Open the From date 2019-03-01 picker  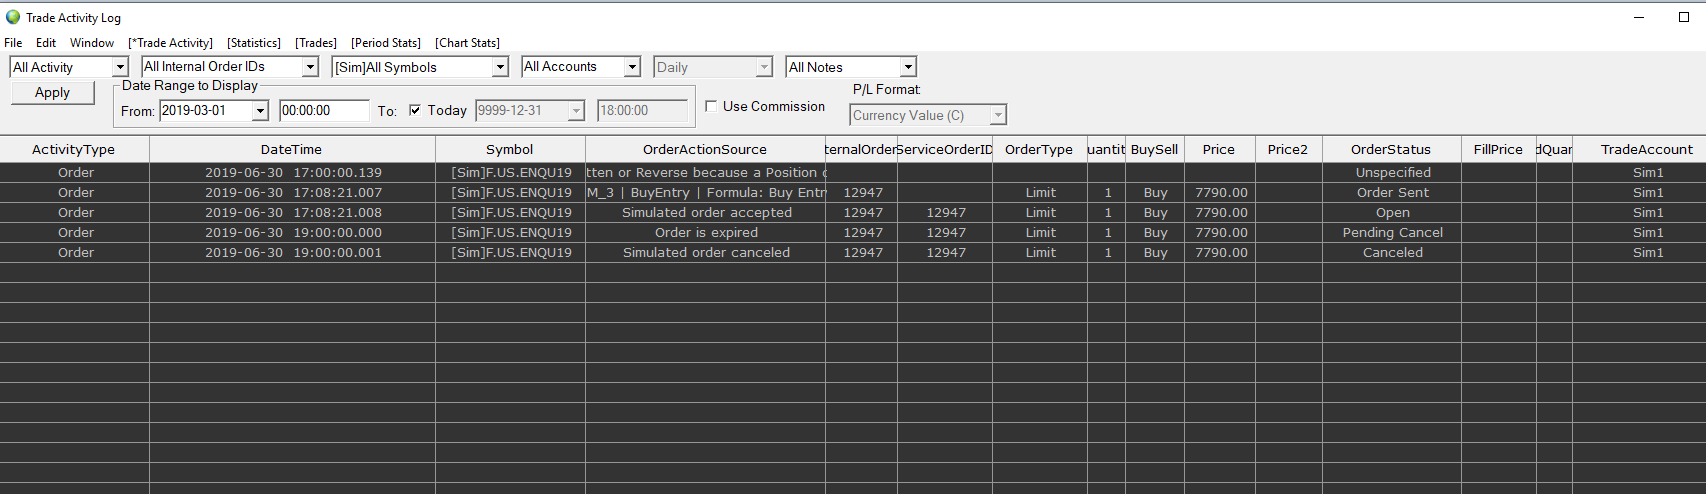tap(260, 111)
